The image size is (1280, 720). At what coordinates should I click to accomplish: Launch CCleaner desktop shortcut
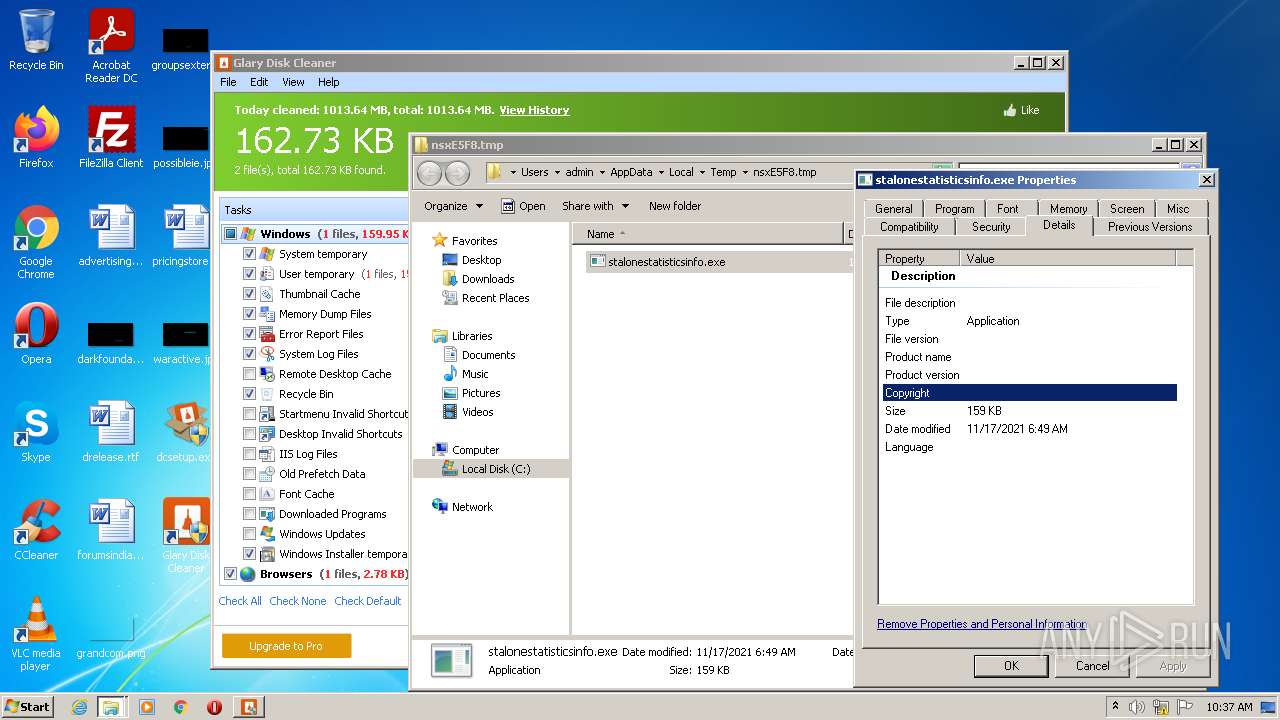click(x=36, y=530)
